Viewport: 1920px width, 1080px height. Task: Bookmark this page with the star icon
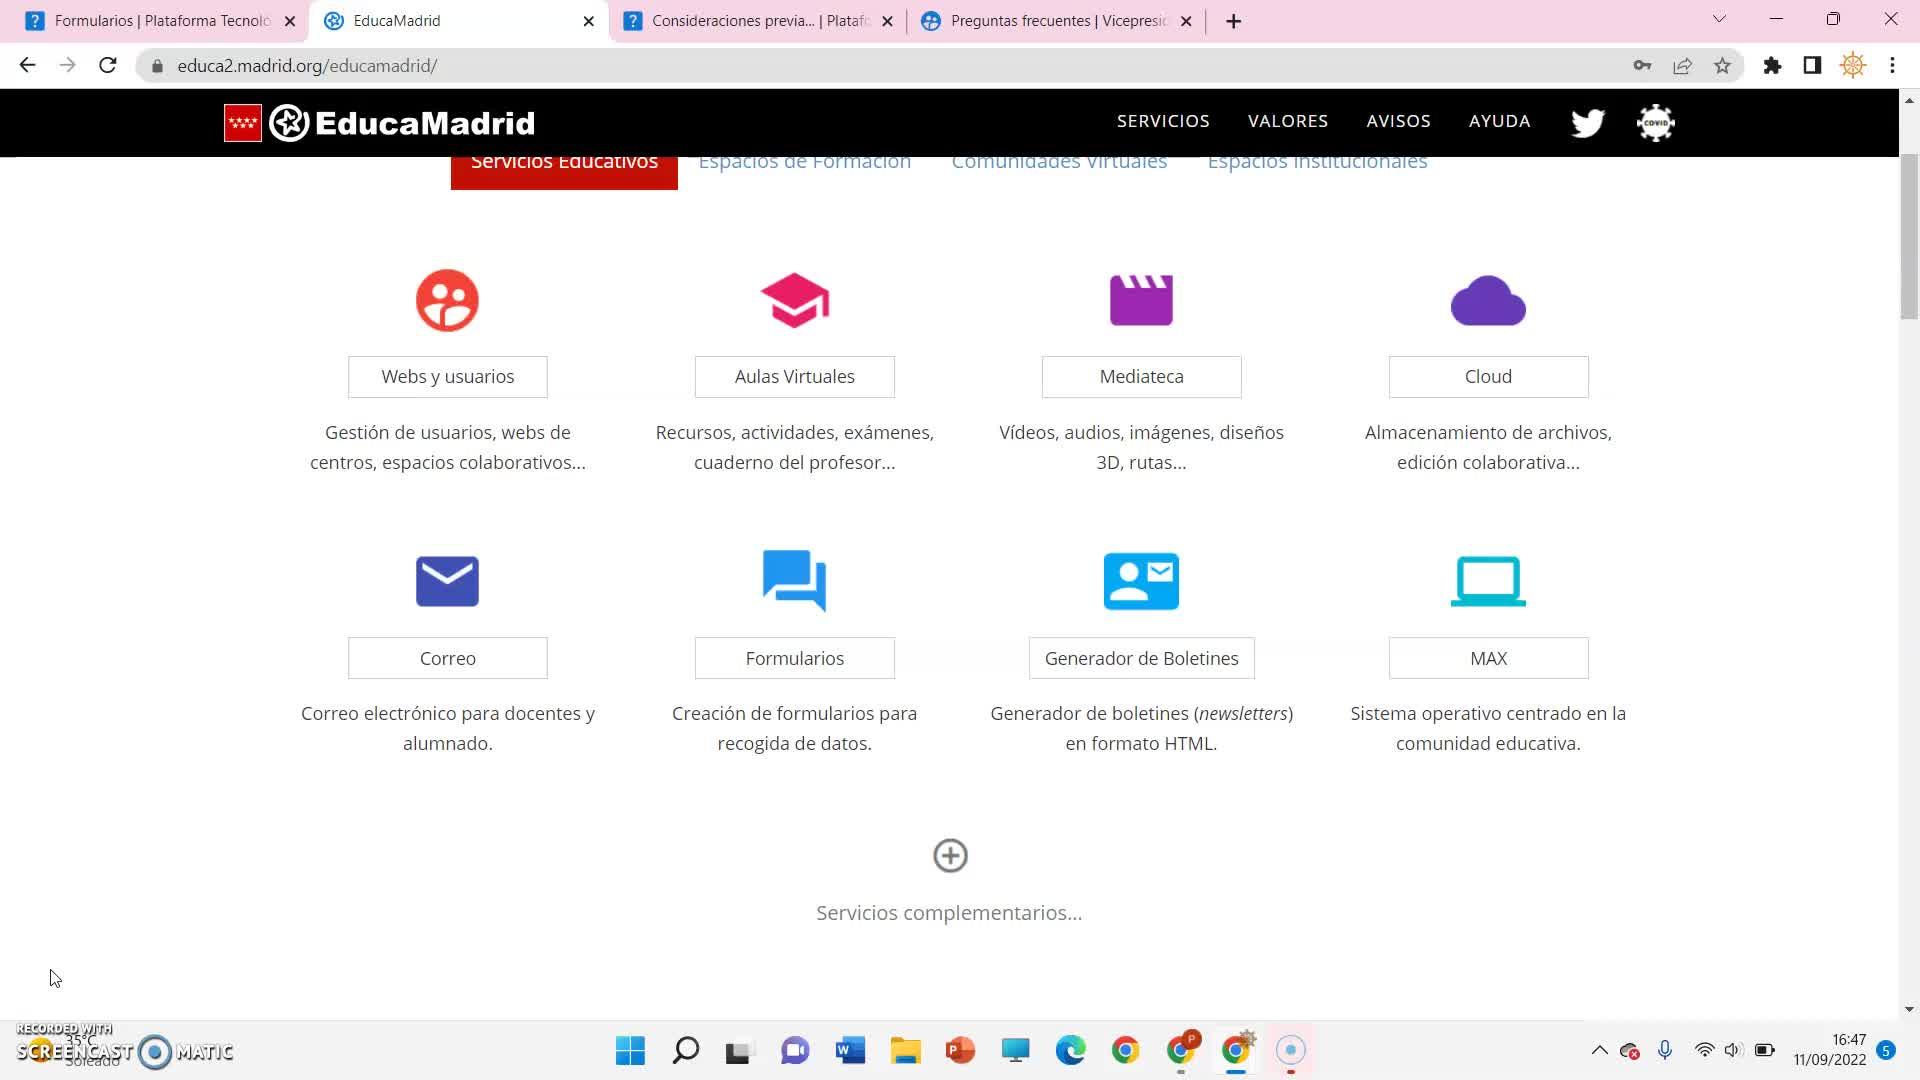pos(1722,66)
